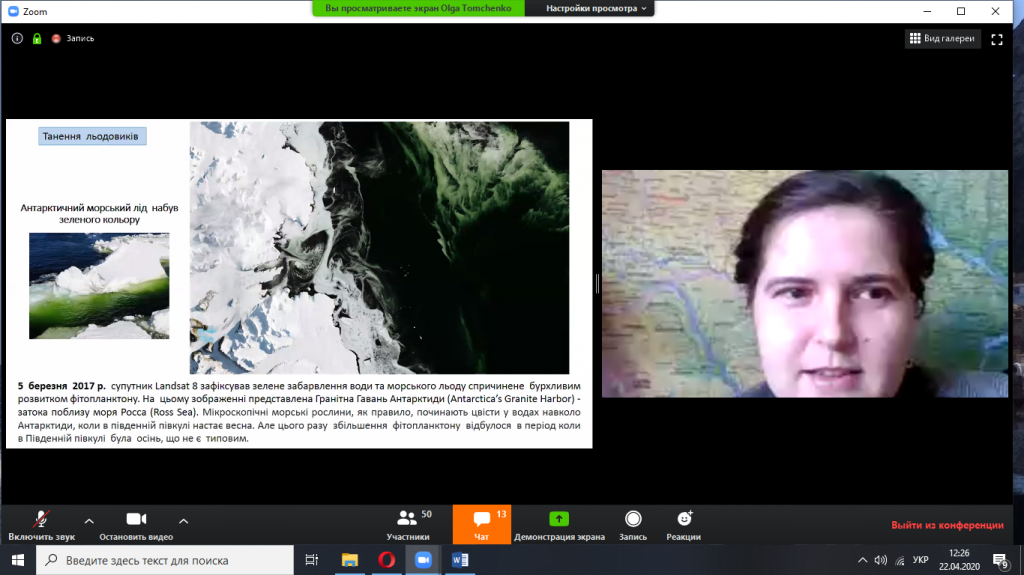
Task: Open meeting information icon
Action: pos(17,39)
